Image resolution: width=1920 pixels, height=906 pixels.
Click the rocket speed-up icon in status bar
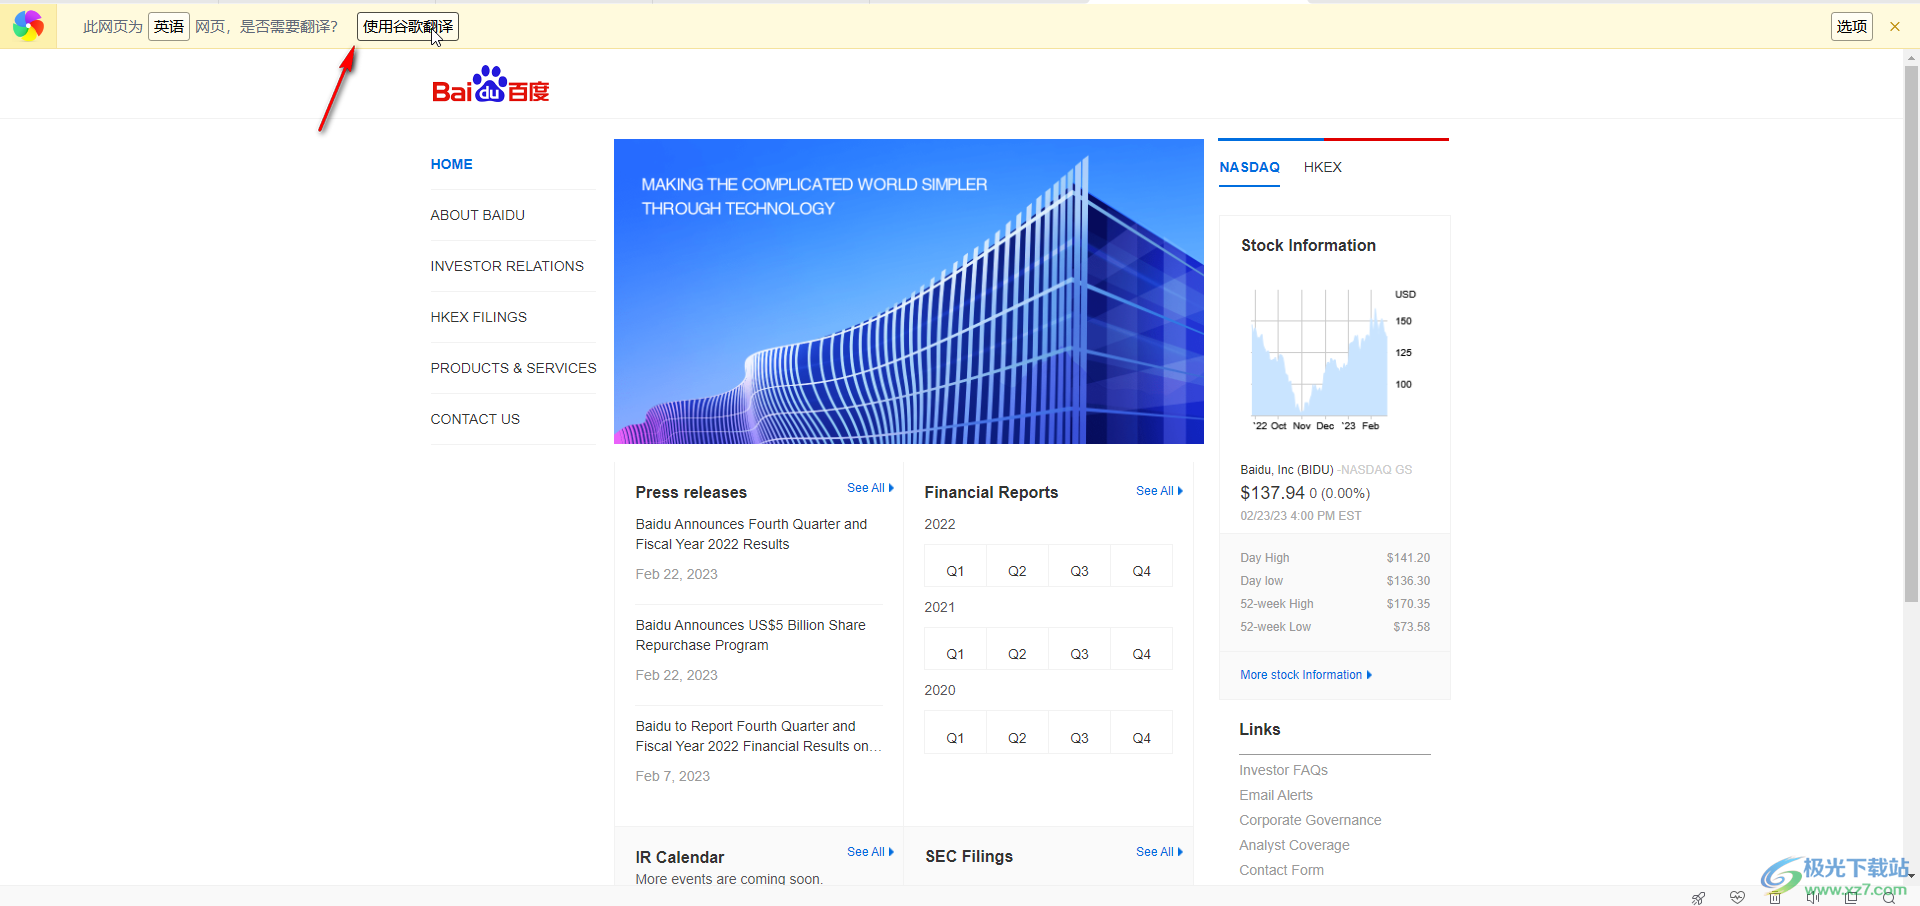click(1698, 897)
